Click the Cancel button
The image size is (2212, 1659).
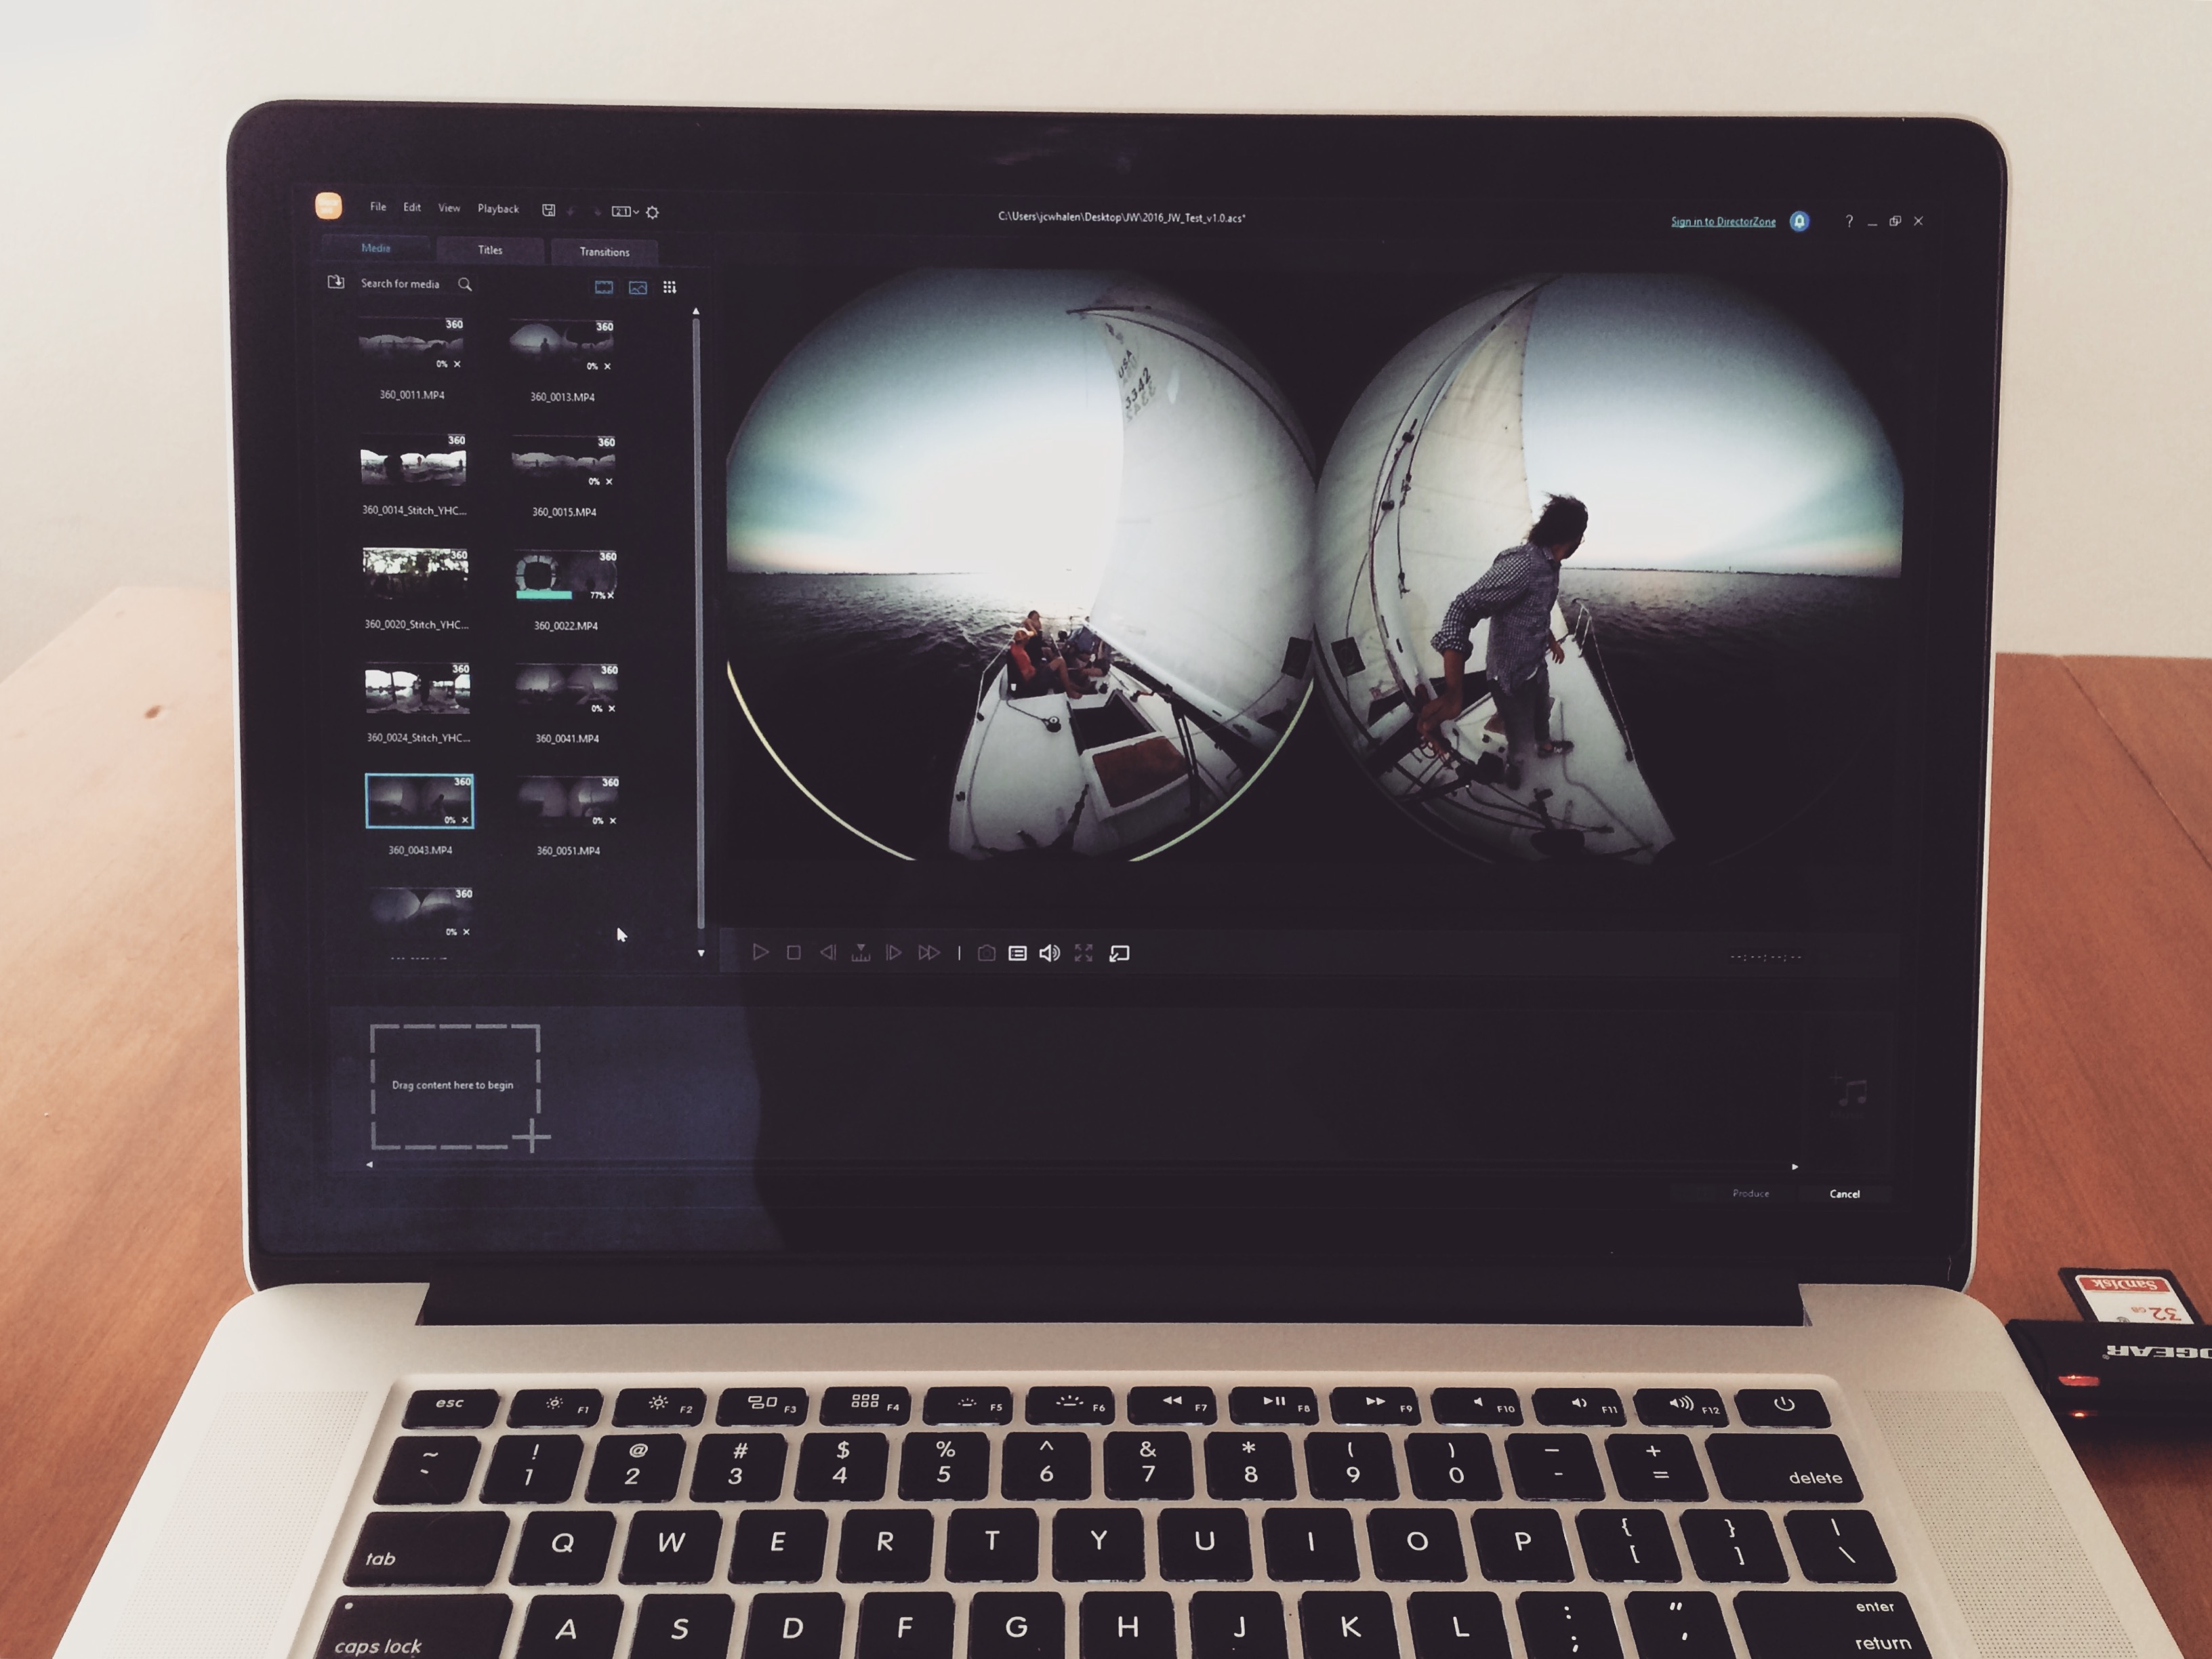(1844, 1193)
